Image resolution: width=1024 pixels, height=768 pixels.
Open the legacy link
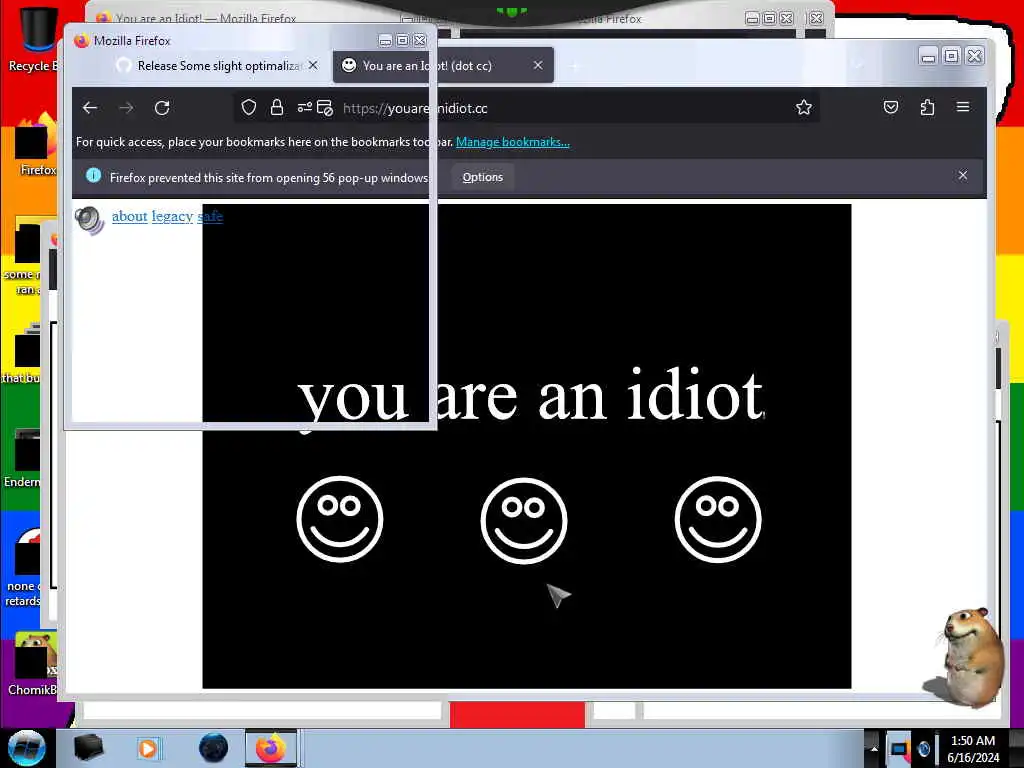click(172, 216)
